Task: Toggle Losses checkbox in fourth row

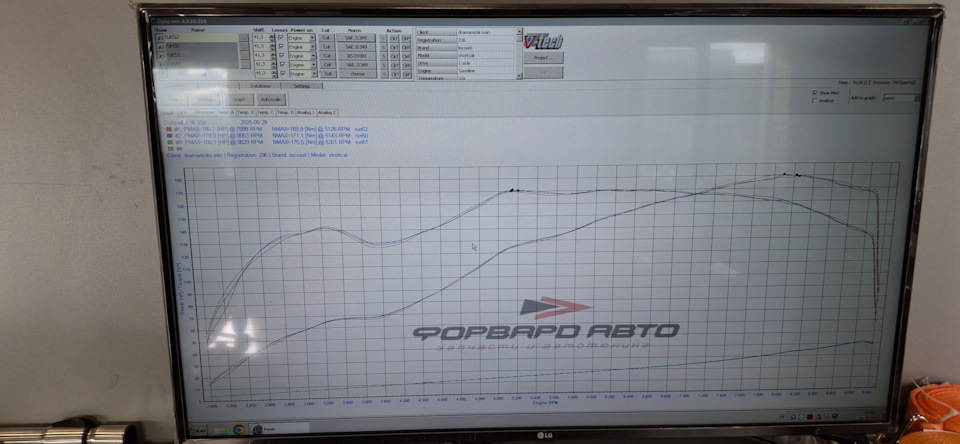Action: pos(282,64)
